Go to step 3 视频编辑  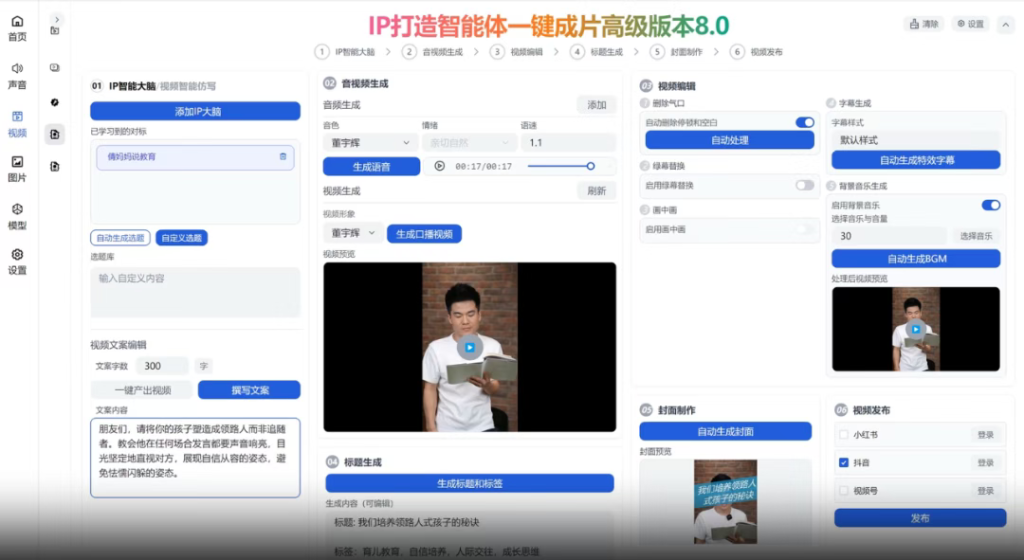pos(517,52)
